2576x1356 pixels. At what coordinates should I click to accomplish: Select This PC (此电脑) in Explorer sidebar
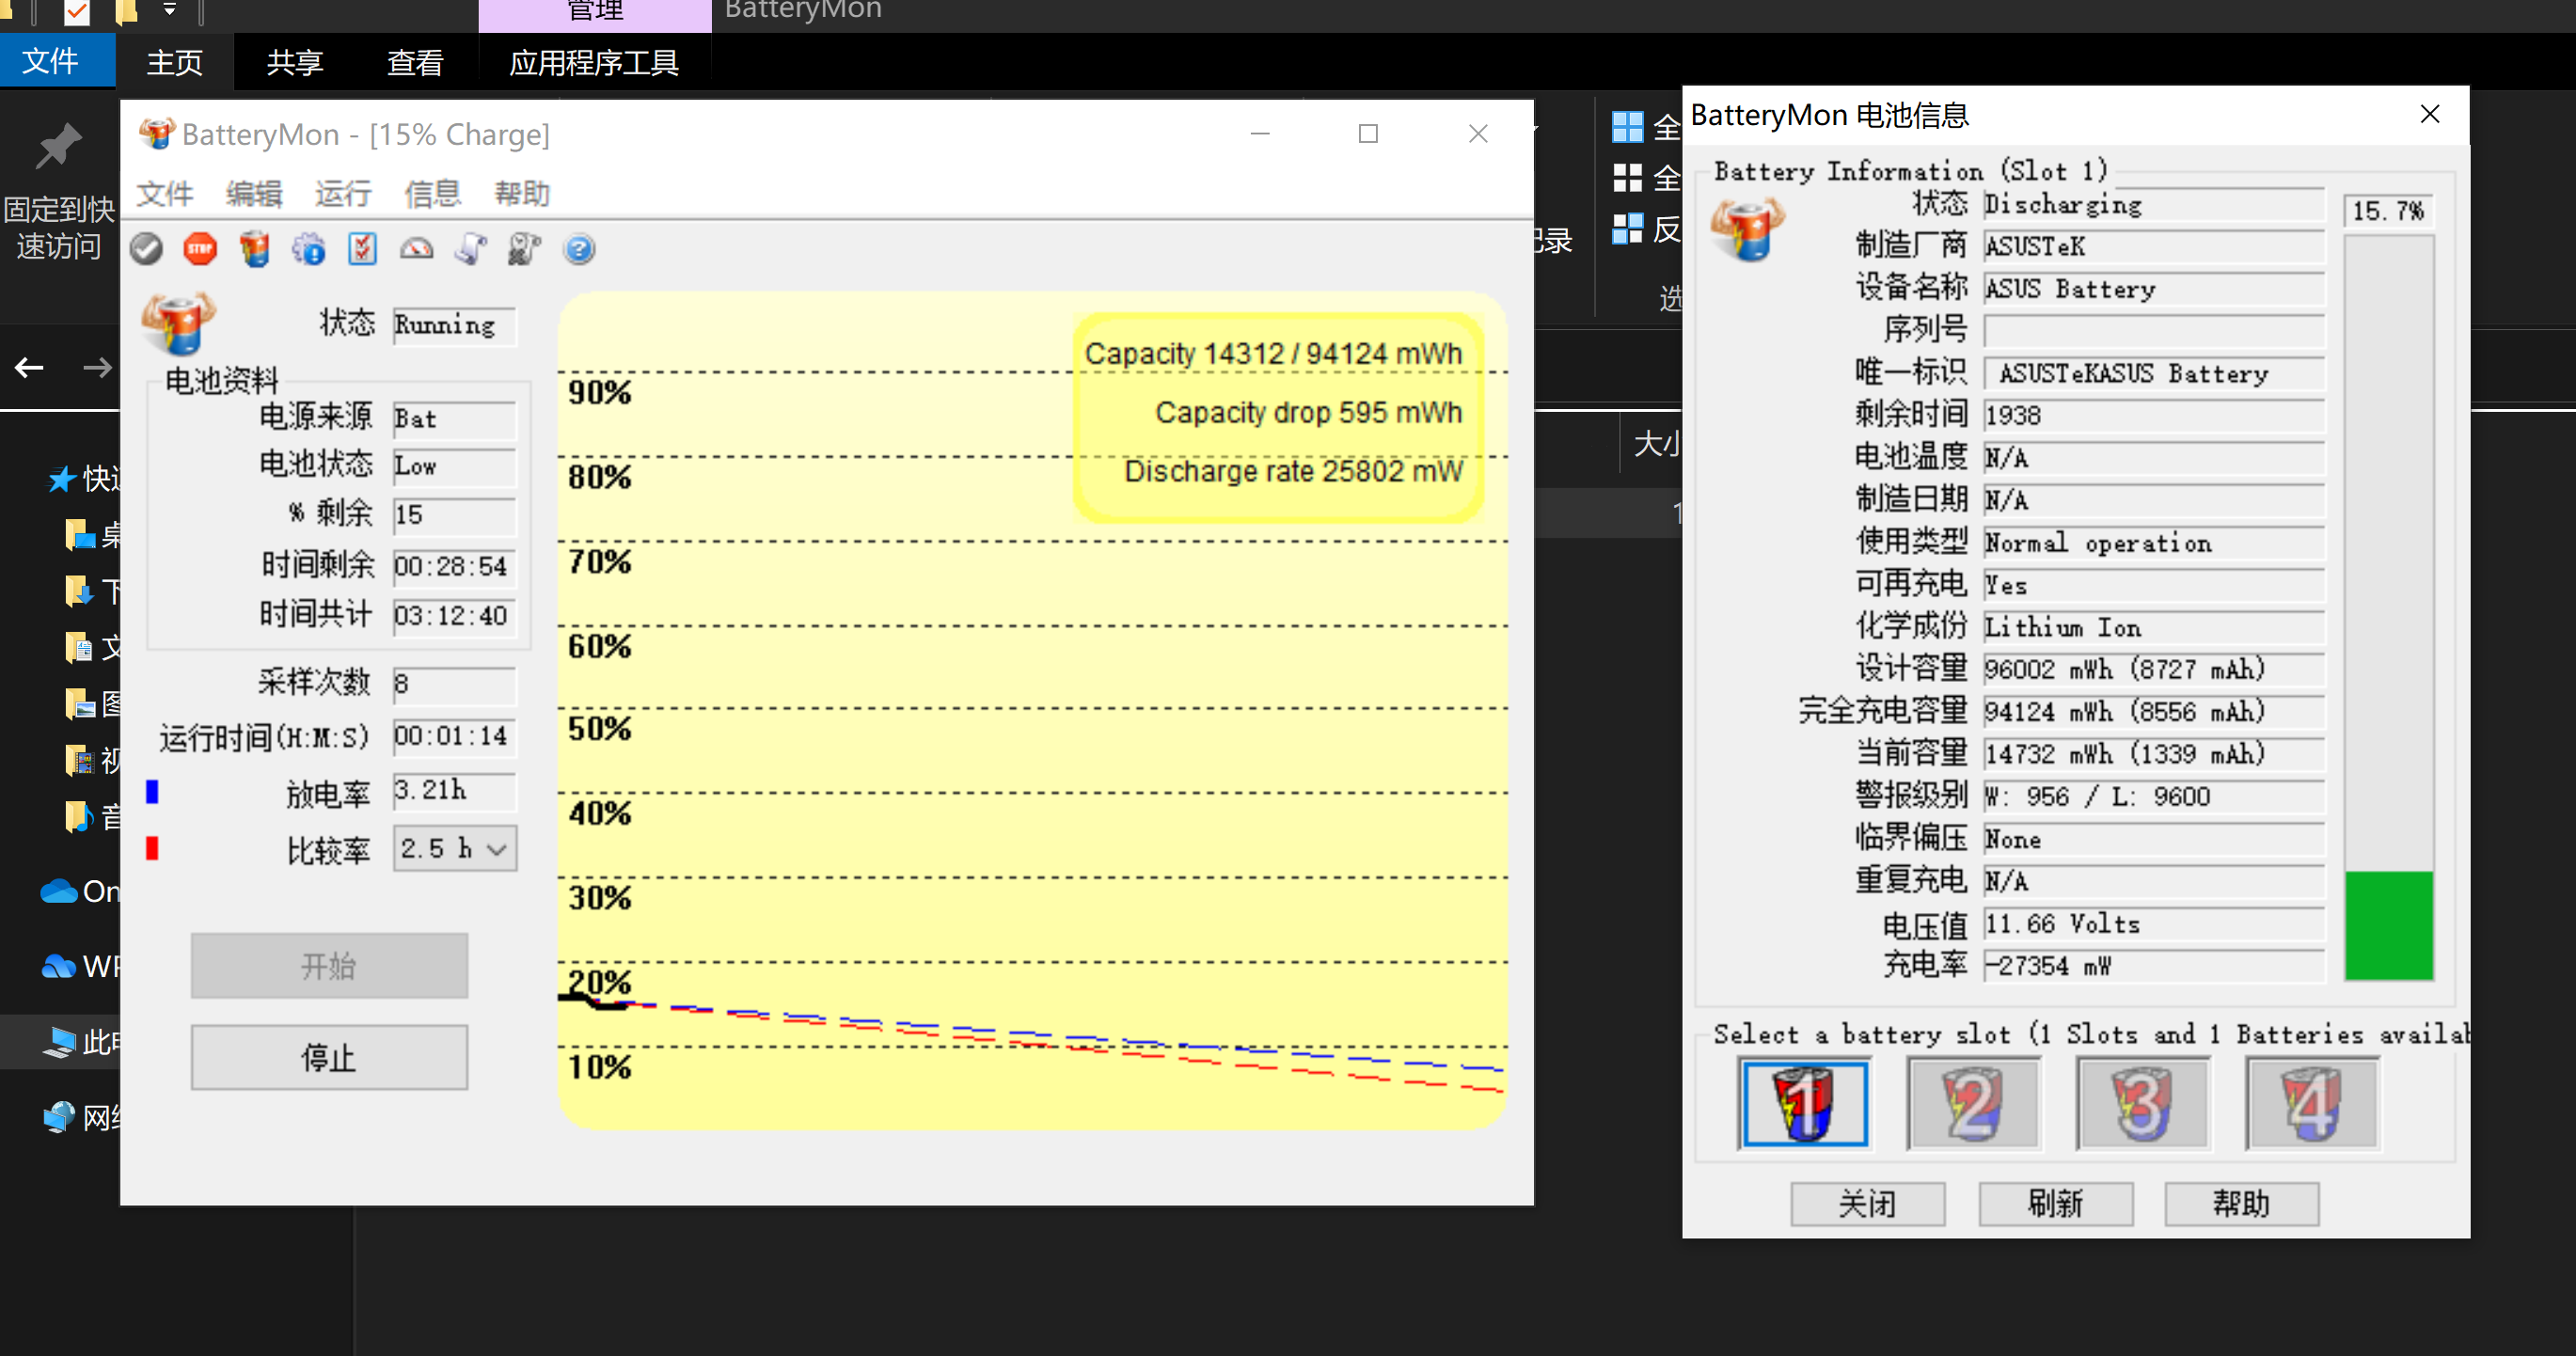point(60,1042)
